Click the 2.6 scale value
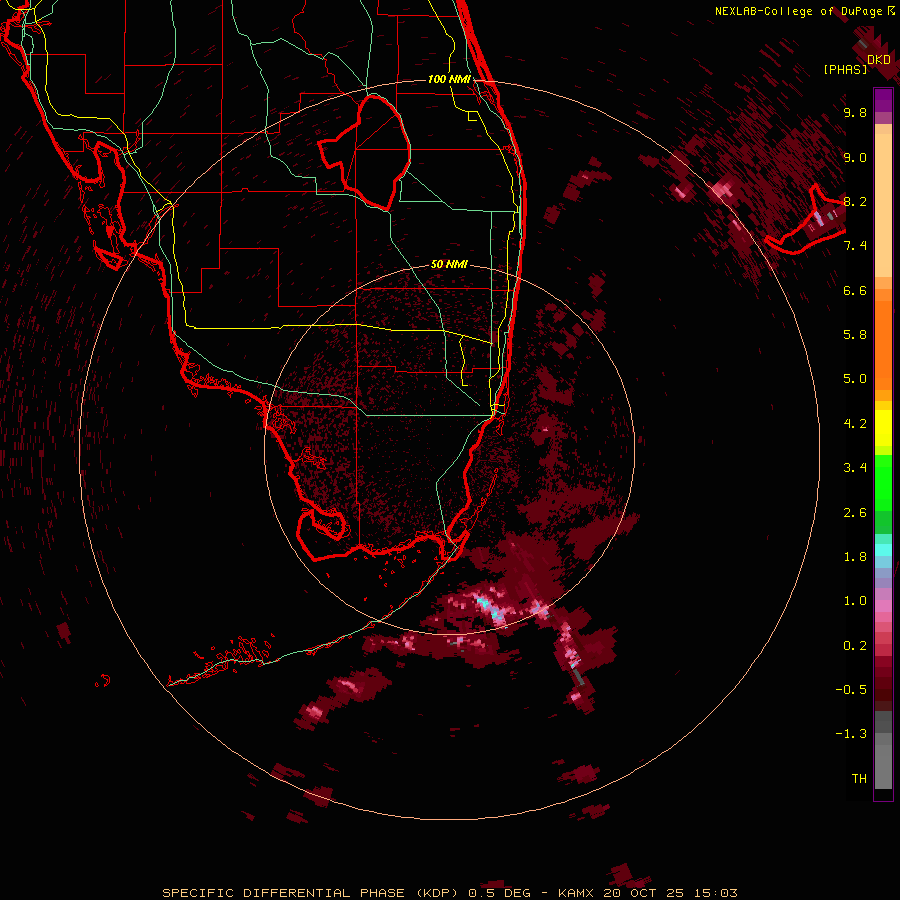Image resolution: width=900 pixels, height=900 pixels. [855, 513]
